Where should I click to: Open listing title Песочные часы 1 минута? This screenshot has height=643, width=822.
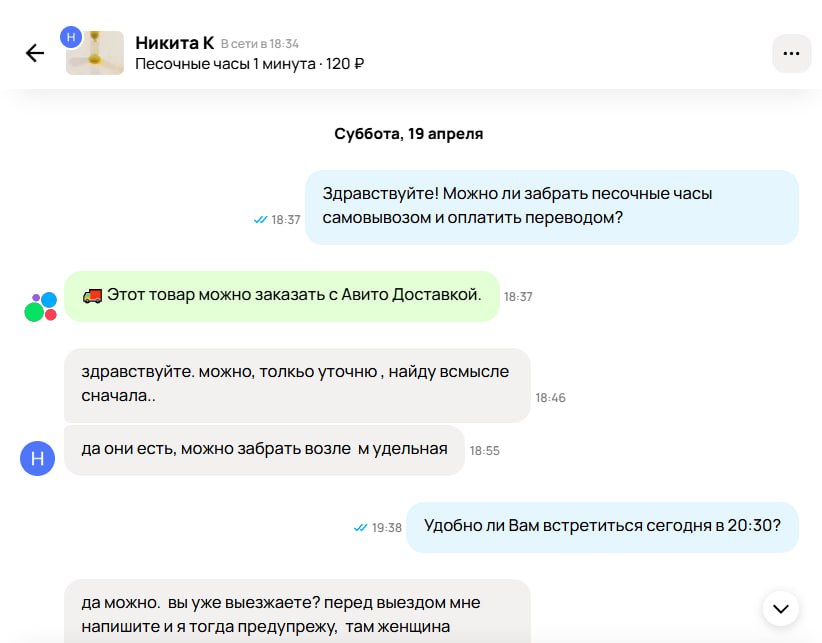tap(225, 64)
